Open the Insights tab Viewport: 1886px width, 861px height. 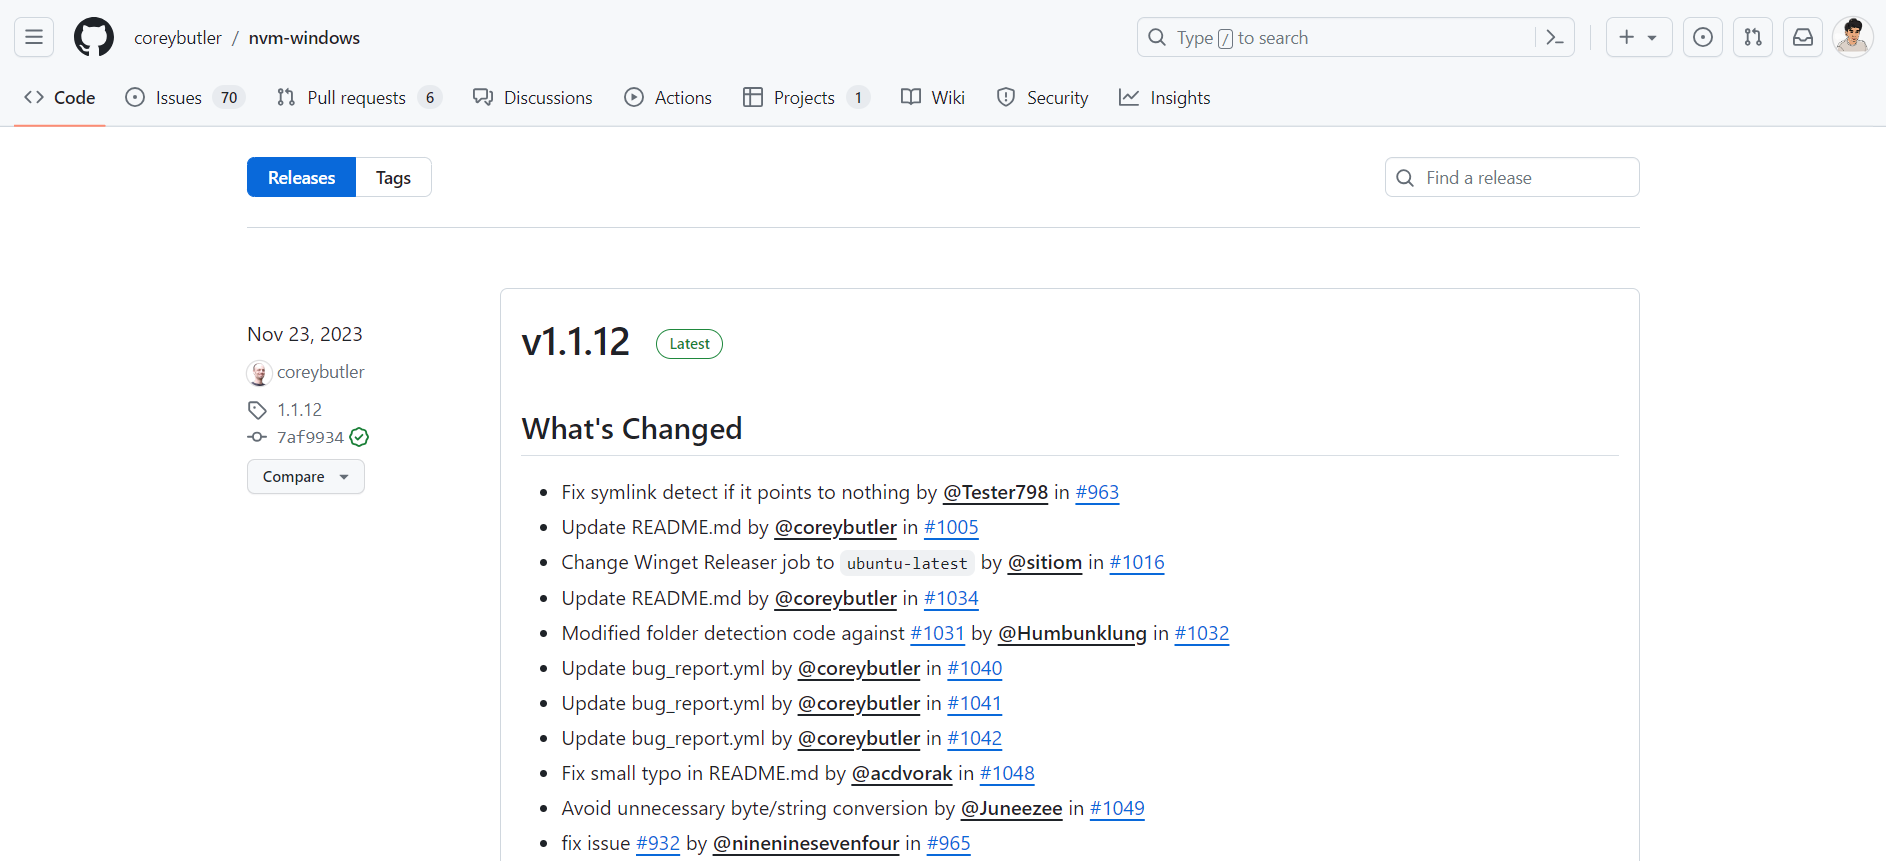point(1164,97)
